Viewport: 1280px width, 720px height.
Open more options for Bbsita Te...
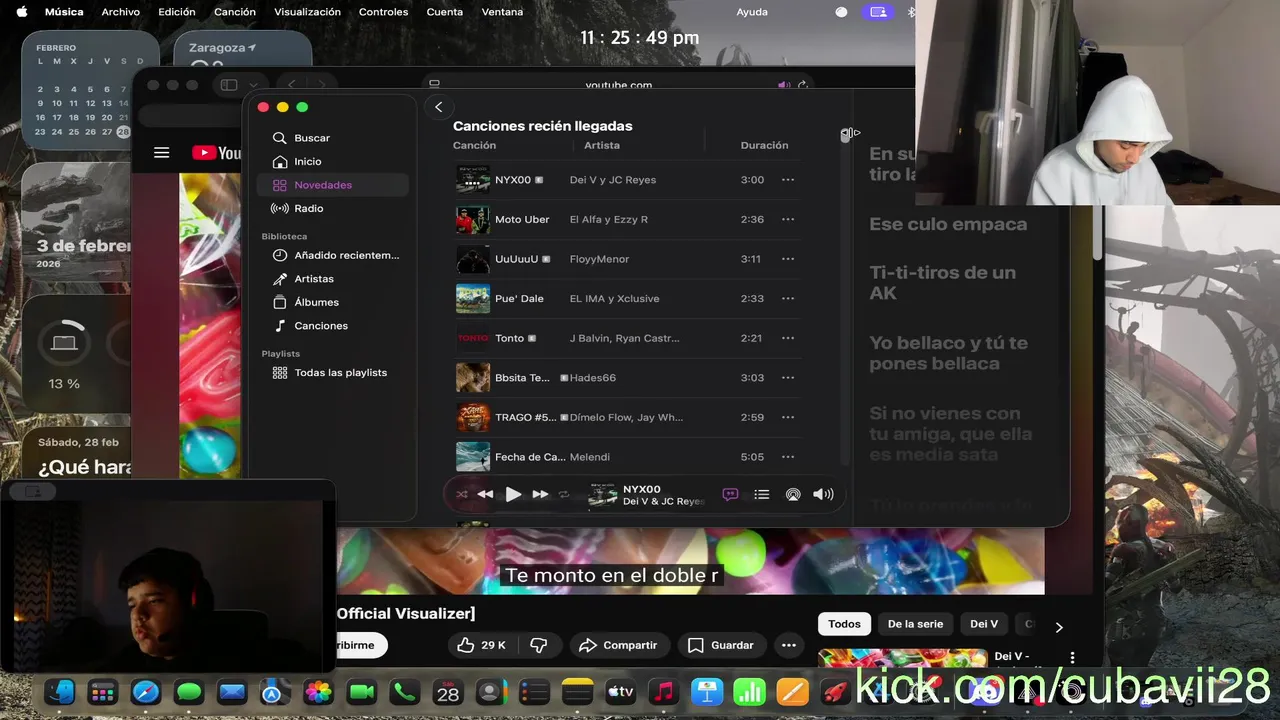(x=788, y=378)
